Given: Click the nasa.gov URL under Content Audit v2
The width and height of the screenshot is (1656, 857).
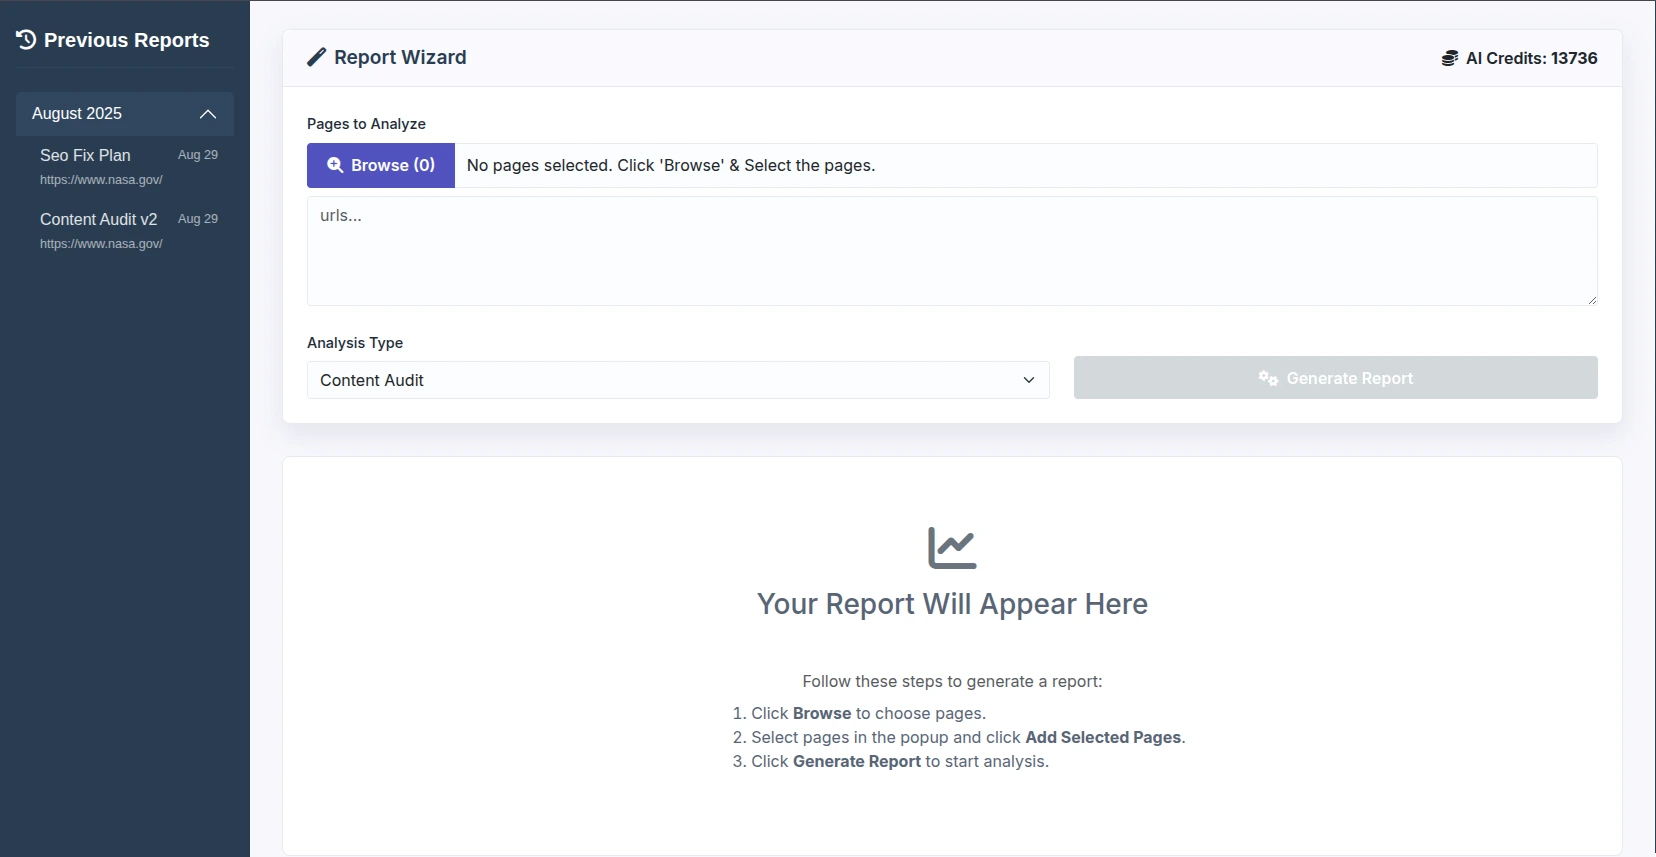Looking at the screenshot, I should [x=101, y=244].
